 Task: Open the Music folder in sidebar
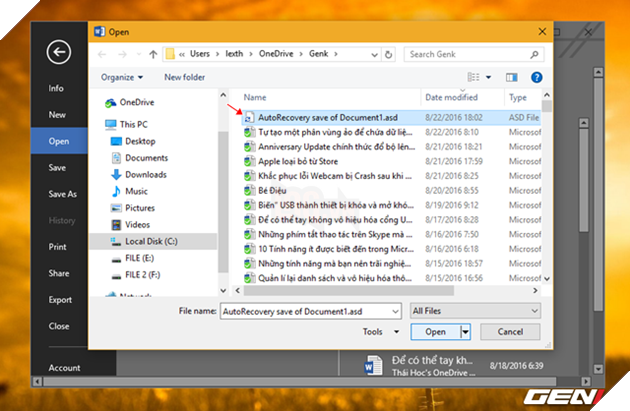point(136,191)
